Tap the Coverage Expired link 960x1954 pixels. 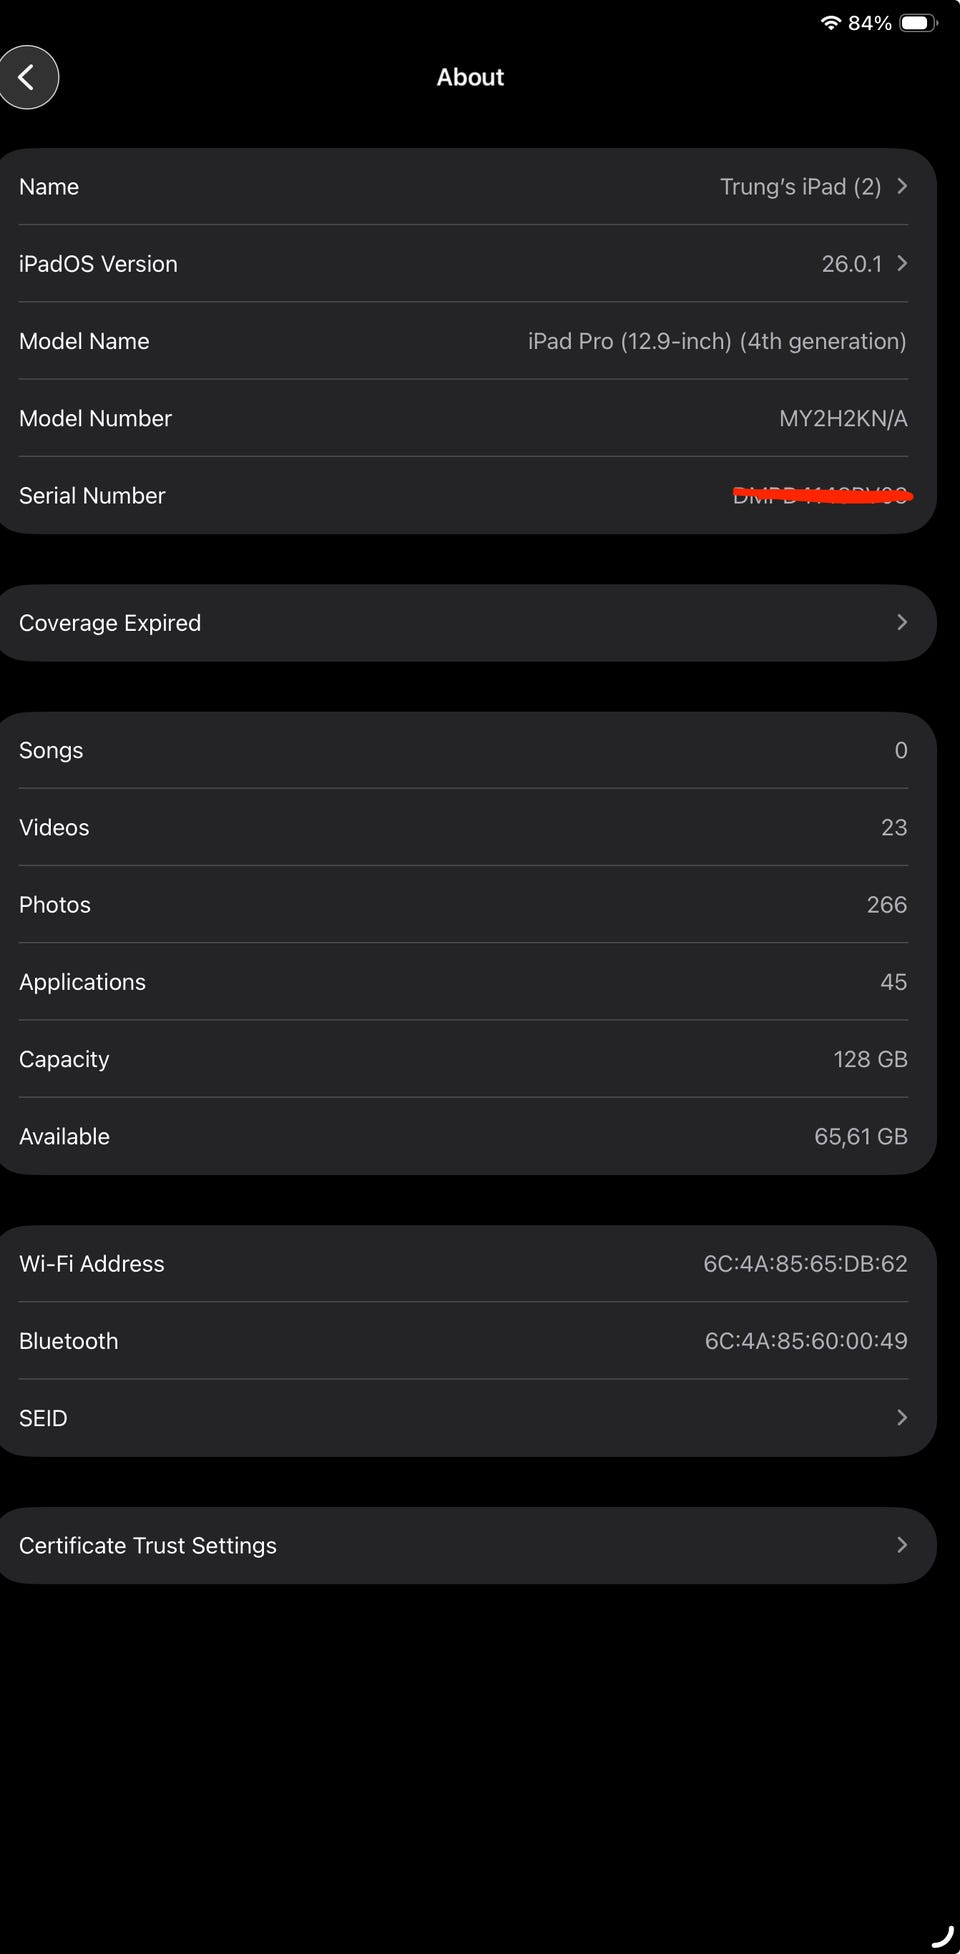point(110,623)
